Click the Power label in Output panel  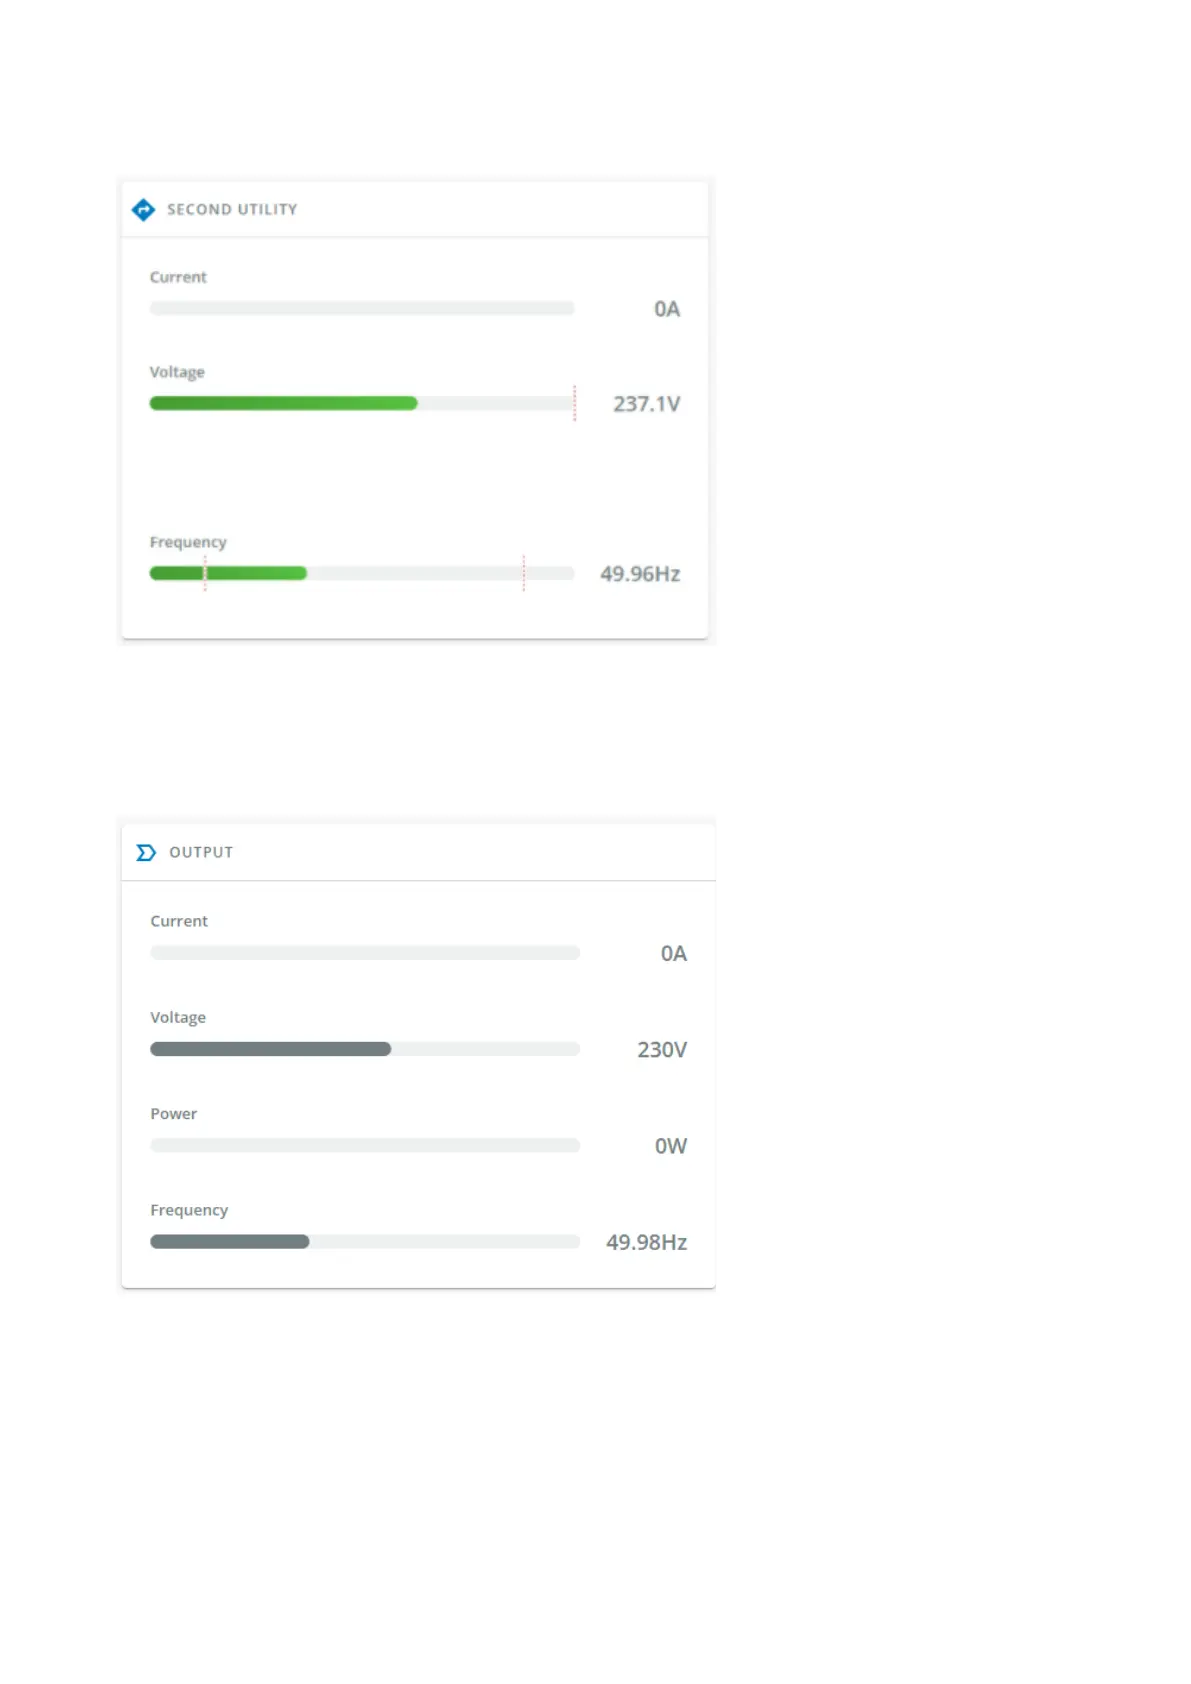pos(174,1114)
